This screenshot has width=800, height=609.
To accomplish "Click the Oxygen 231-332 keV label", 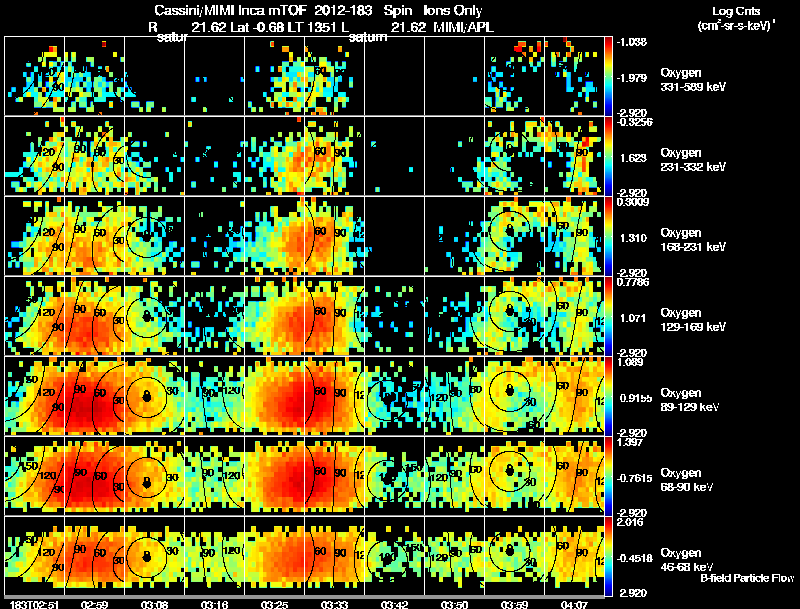I will pyautogui.click(x=693, y=160).
